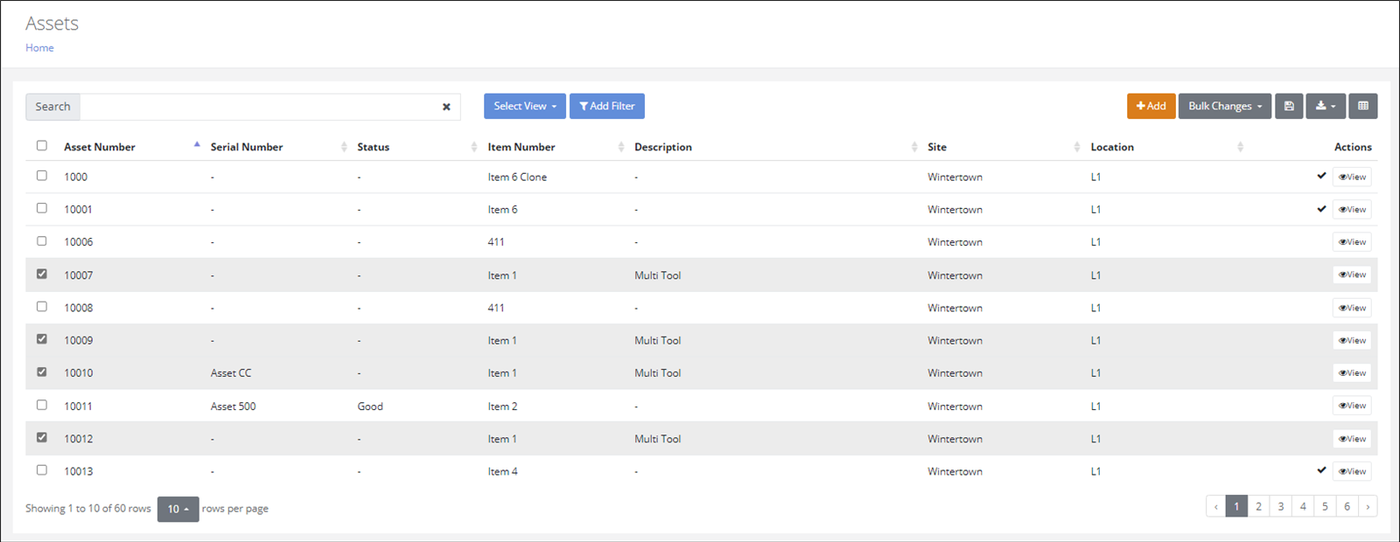Sort by Description column arrows
This screenshot has width=1400, height=542.
915,147
